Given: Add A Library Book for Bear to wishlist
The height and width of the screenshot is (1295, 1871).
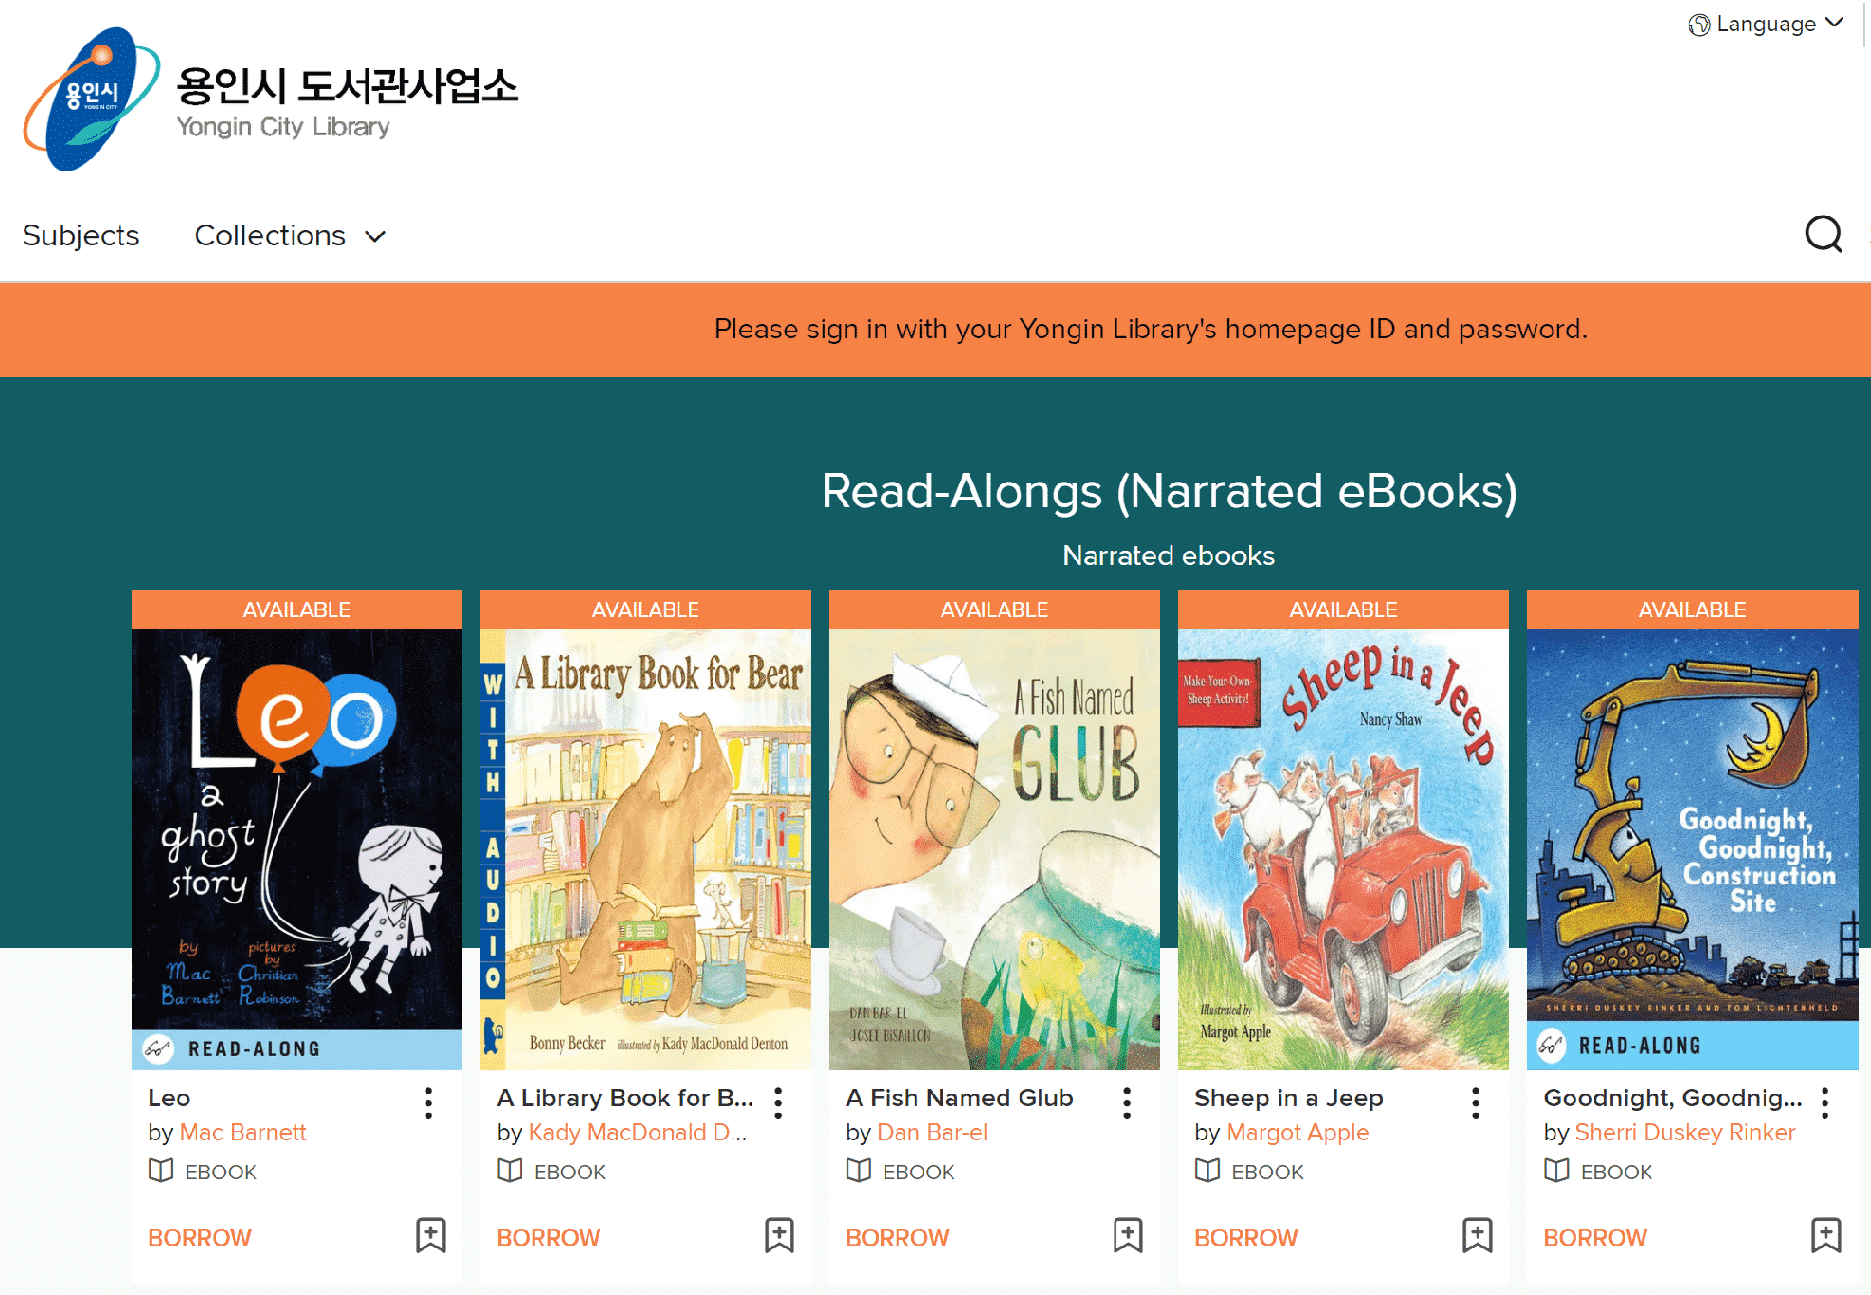Looking at the screenshot, I should pyautogui.click(x=779, y=1236).
